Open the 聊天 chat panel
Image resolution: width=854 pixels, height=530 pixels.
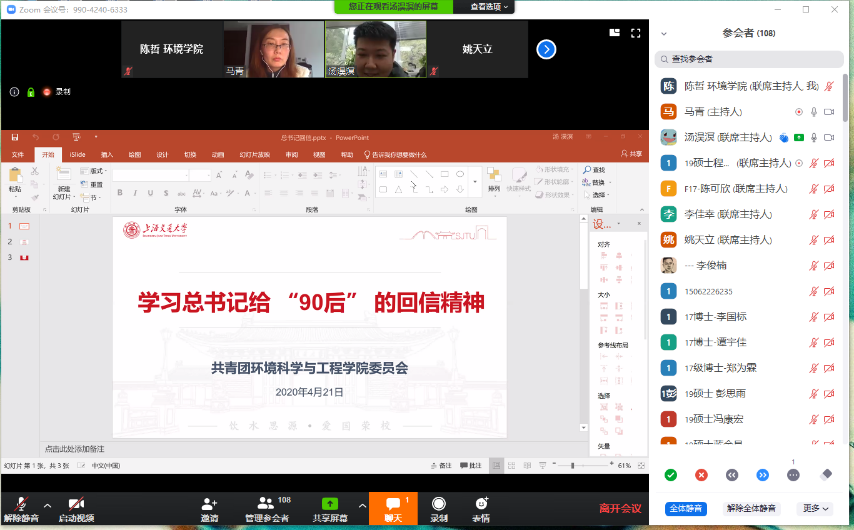pos(392,509)
